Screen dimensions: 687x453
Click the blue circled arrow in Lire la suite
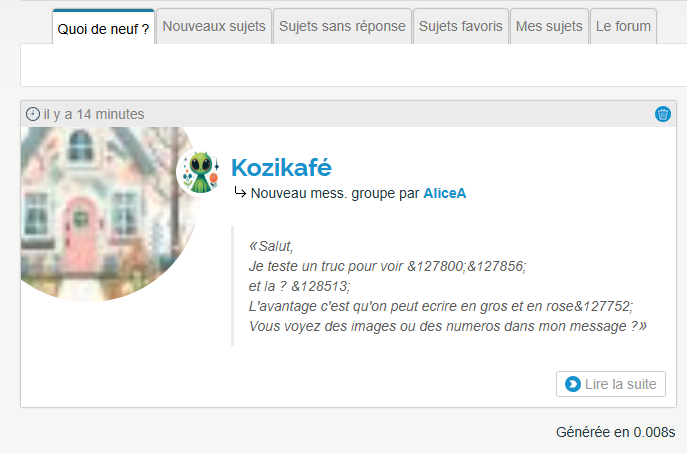pyautogui.click(x=573, y=384)
